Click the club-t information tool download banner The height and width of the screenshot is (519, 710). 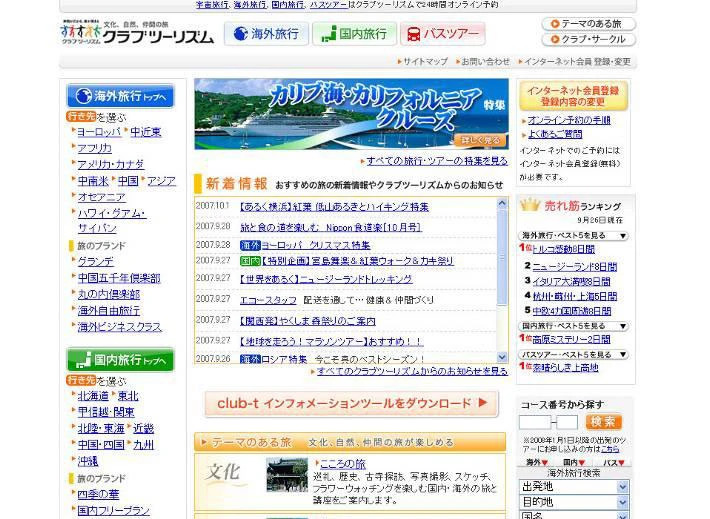click(x=350, y=404)
